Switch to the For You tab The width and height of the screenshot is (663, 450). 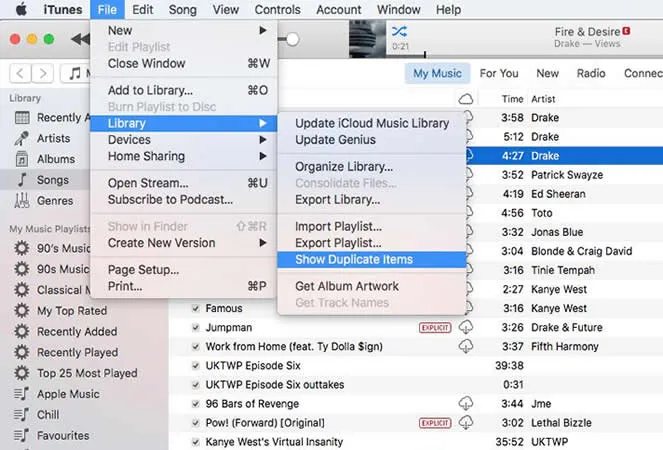[499, 73]
